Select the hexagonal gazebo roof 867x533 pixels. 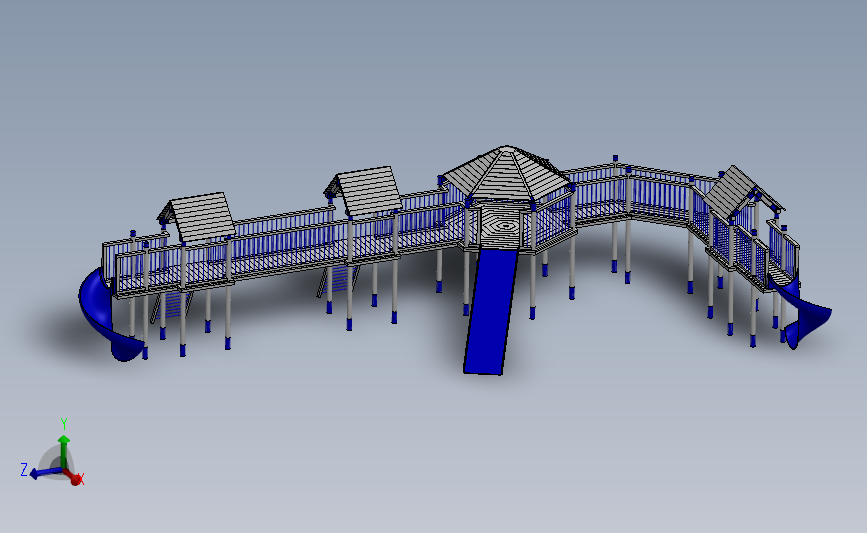coord(506,172)
